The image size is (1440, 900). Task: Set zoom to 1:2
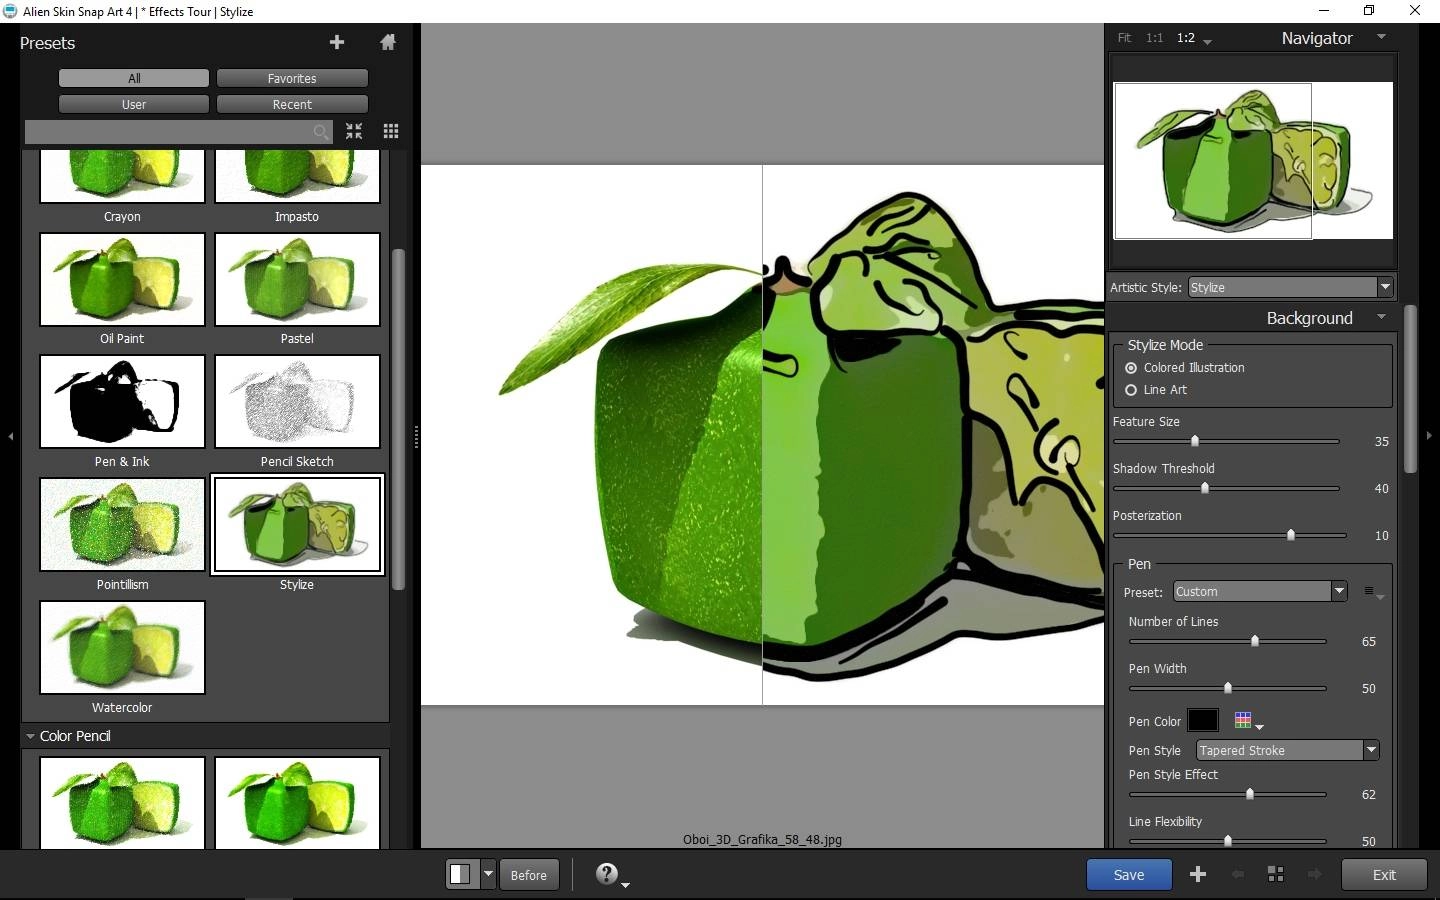click(1186, 38)
